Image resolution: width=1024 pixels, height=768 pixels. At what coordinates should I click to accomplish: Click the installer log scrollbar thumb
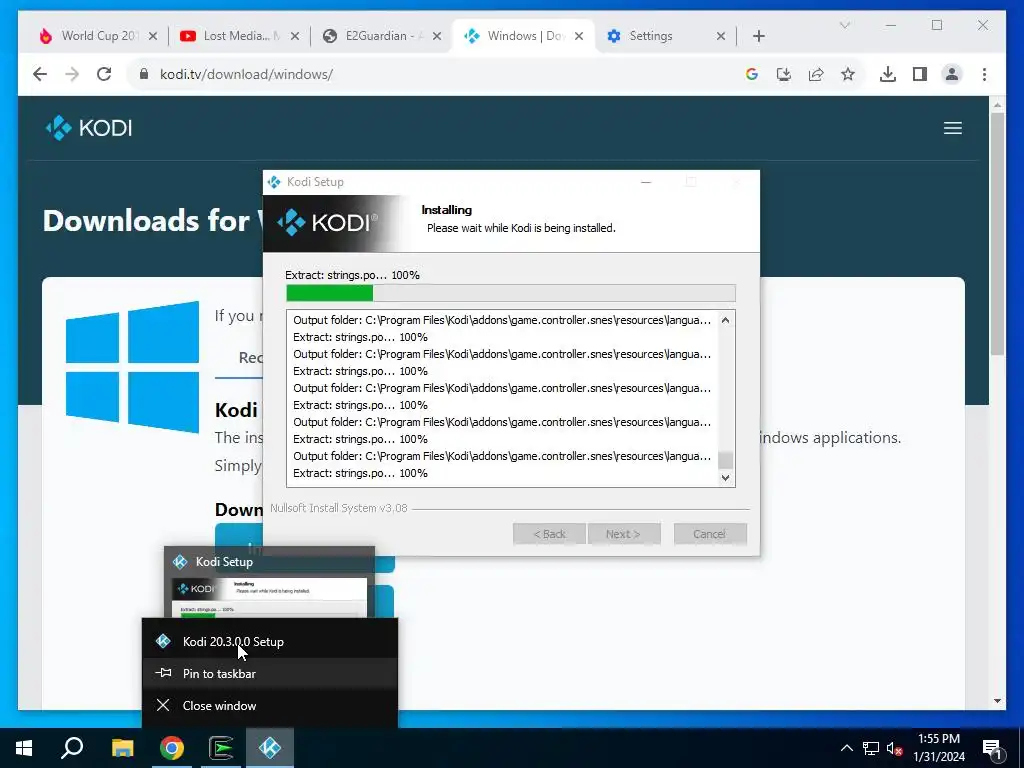(x=725, y=460)
